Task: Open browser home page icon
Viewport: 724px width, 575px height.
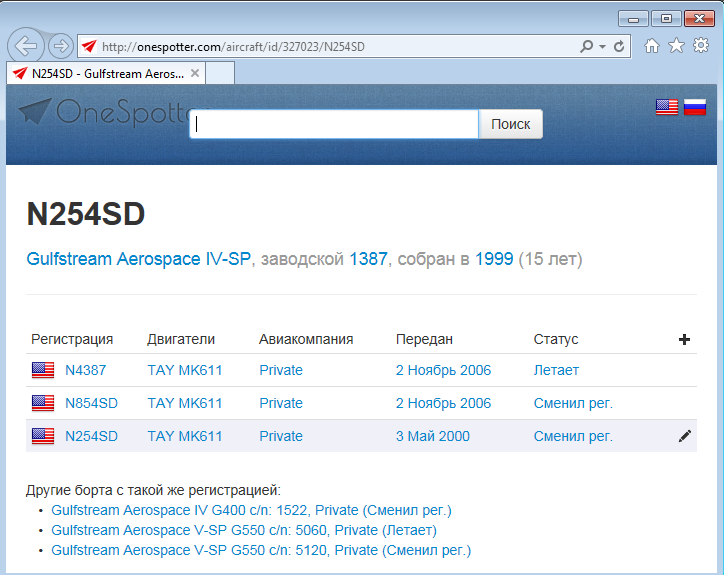Action: point(652,46)
